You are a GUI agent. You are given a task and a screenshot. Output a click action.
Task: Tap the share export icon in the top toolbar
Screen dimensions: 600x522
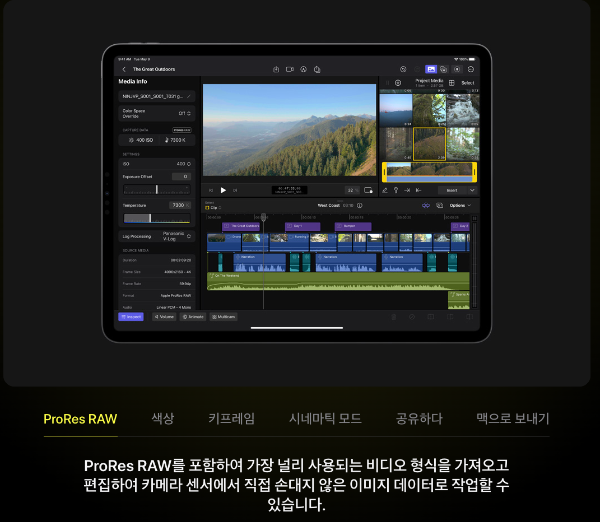317,69
